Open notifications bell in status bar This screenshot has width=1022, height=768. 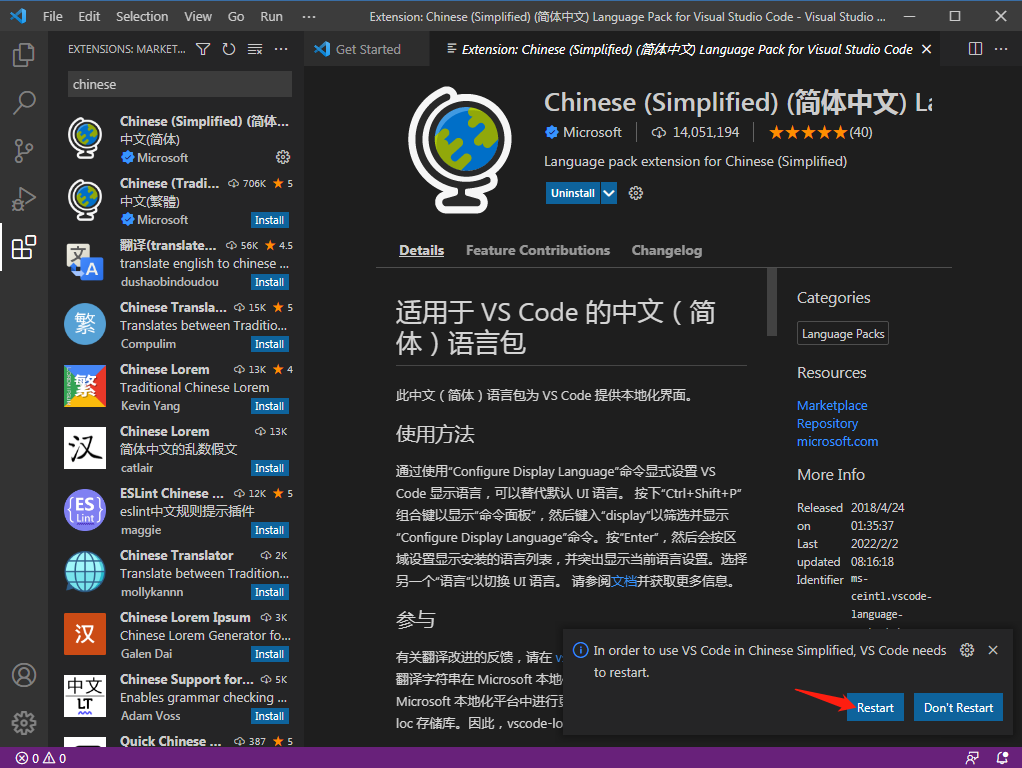pyautogui.click(x=1002, y=758)
